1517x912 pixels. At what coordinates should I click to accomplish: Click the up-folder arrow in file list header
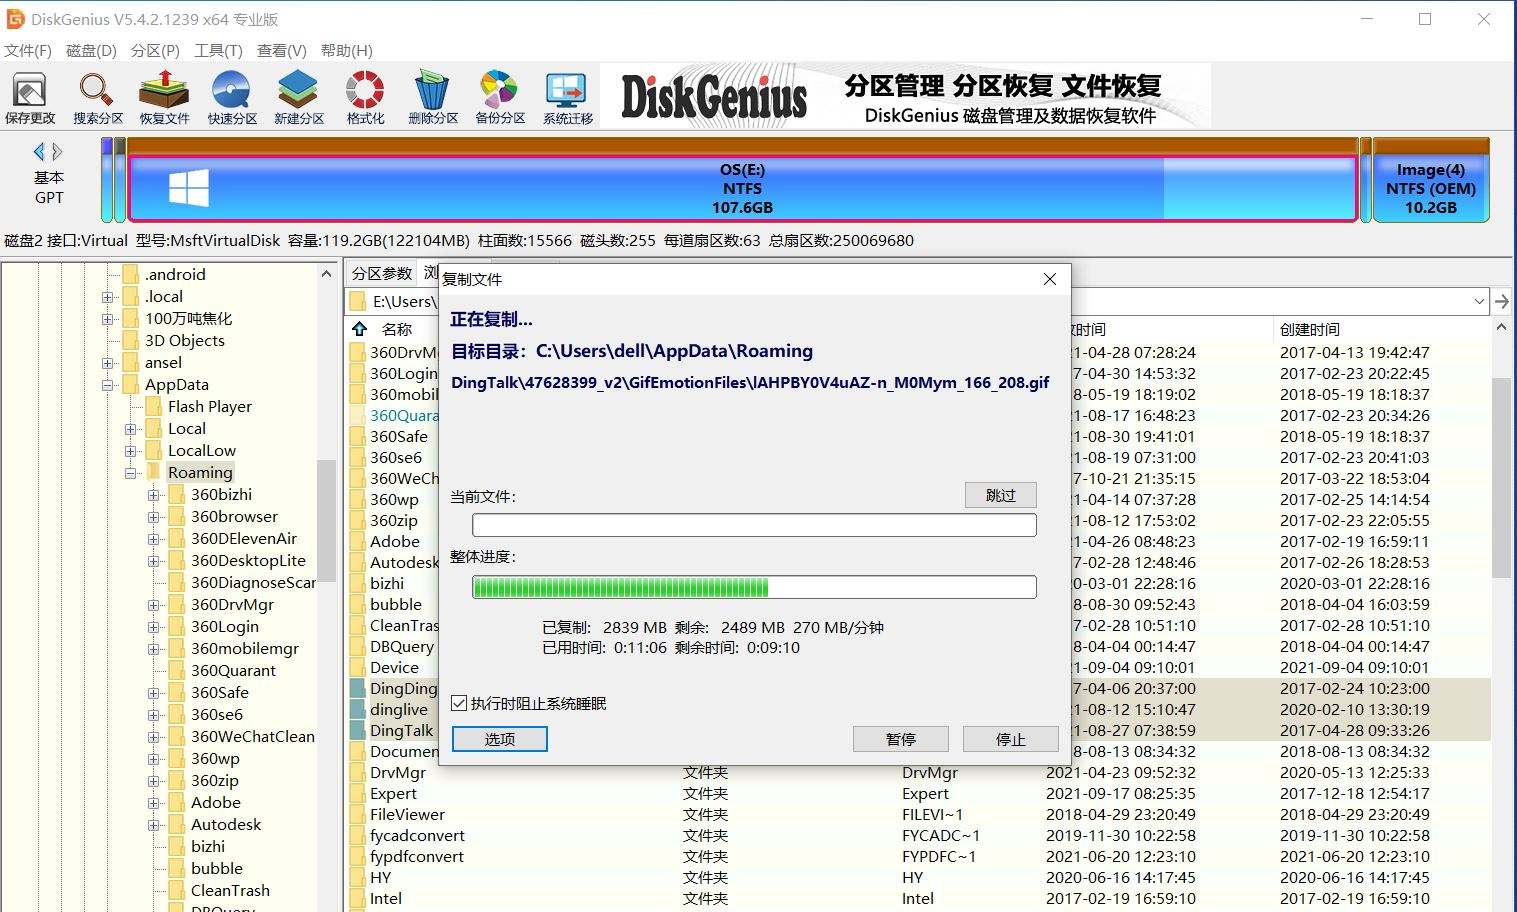pos(360,328)
